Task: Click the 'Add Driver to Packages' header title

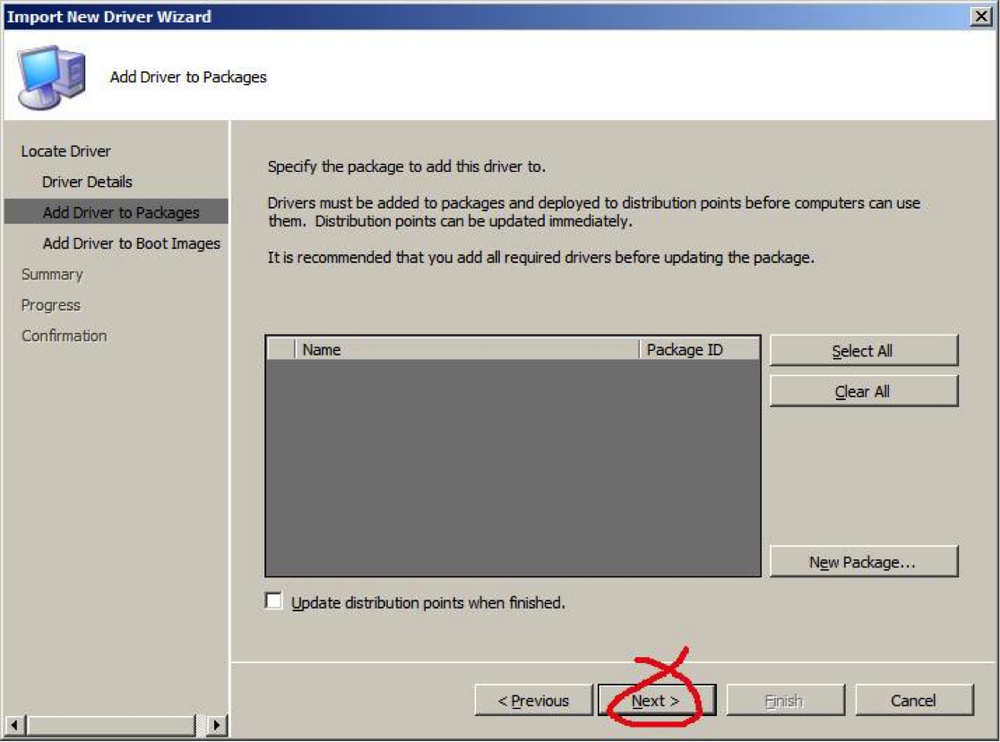Action: coord(188,77)
